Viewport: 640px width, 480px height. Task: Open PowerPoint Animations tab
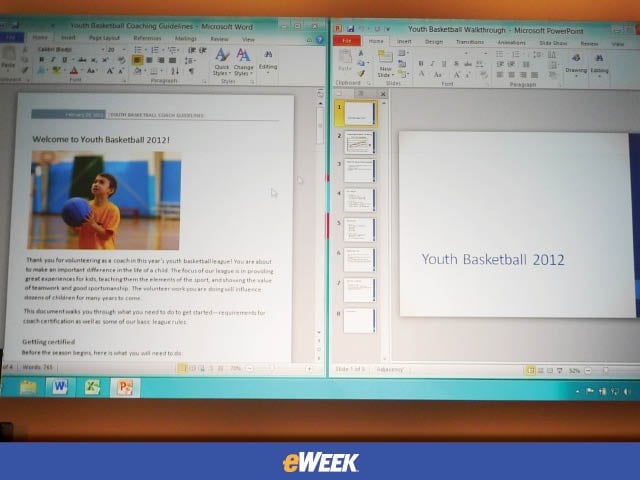511,42
